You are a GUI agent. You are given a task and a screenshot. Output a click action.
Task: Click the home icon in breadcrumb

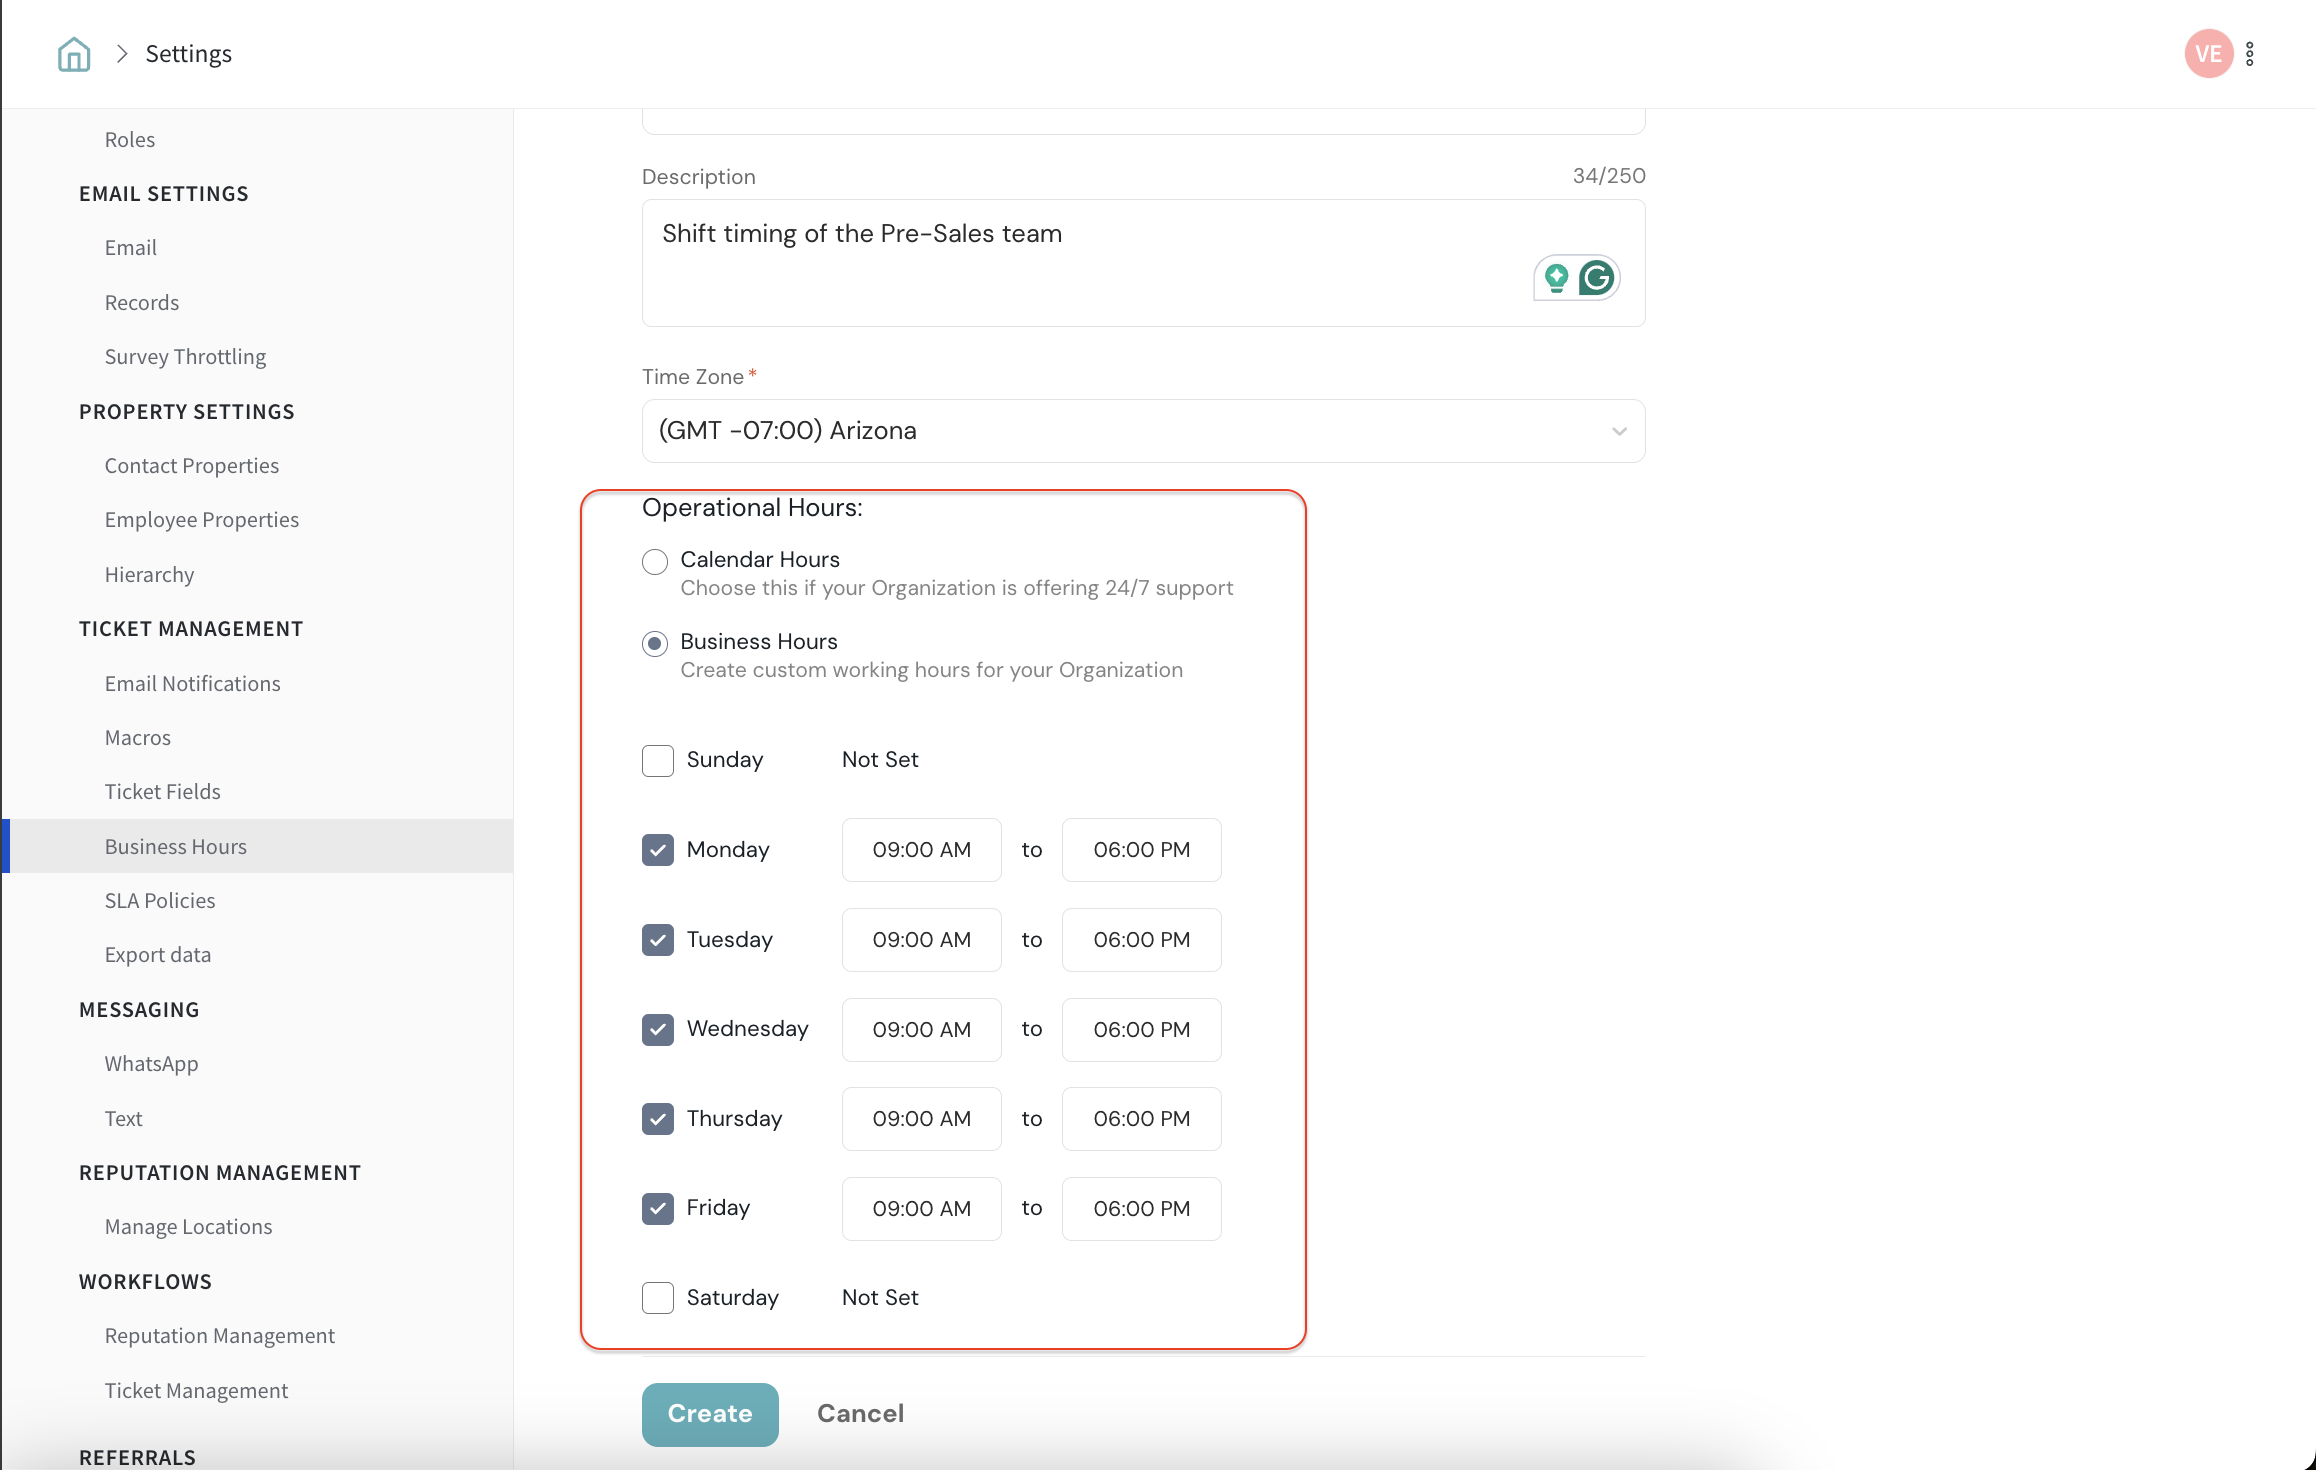[x=74, y=54]
